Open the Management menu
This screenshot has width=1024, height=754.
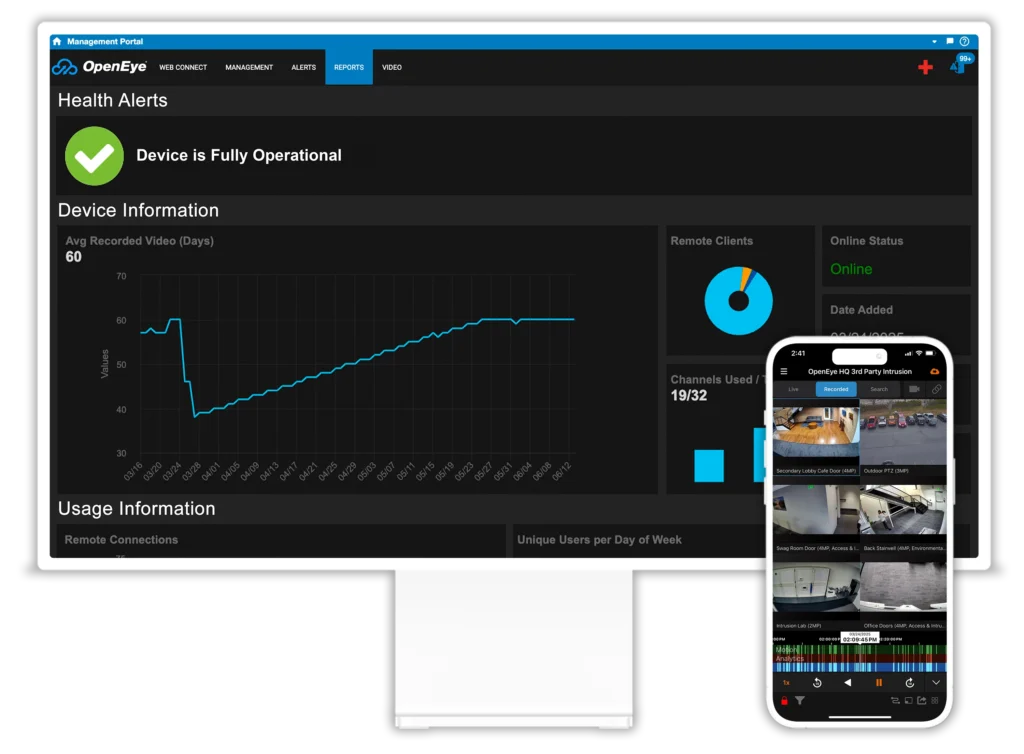pos(249,67)
